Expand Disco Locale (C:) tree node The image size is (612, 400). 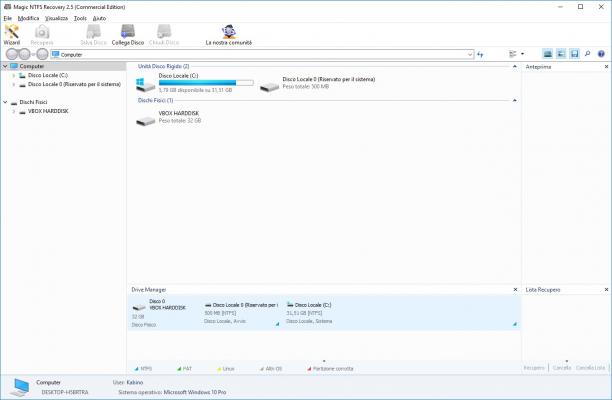point(14,75)
